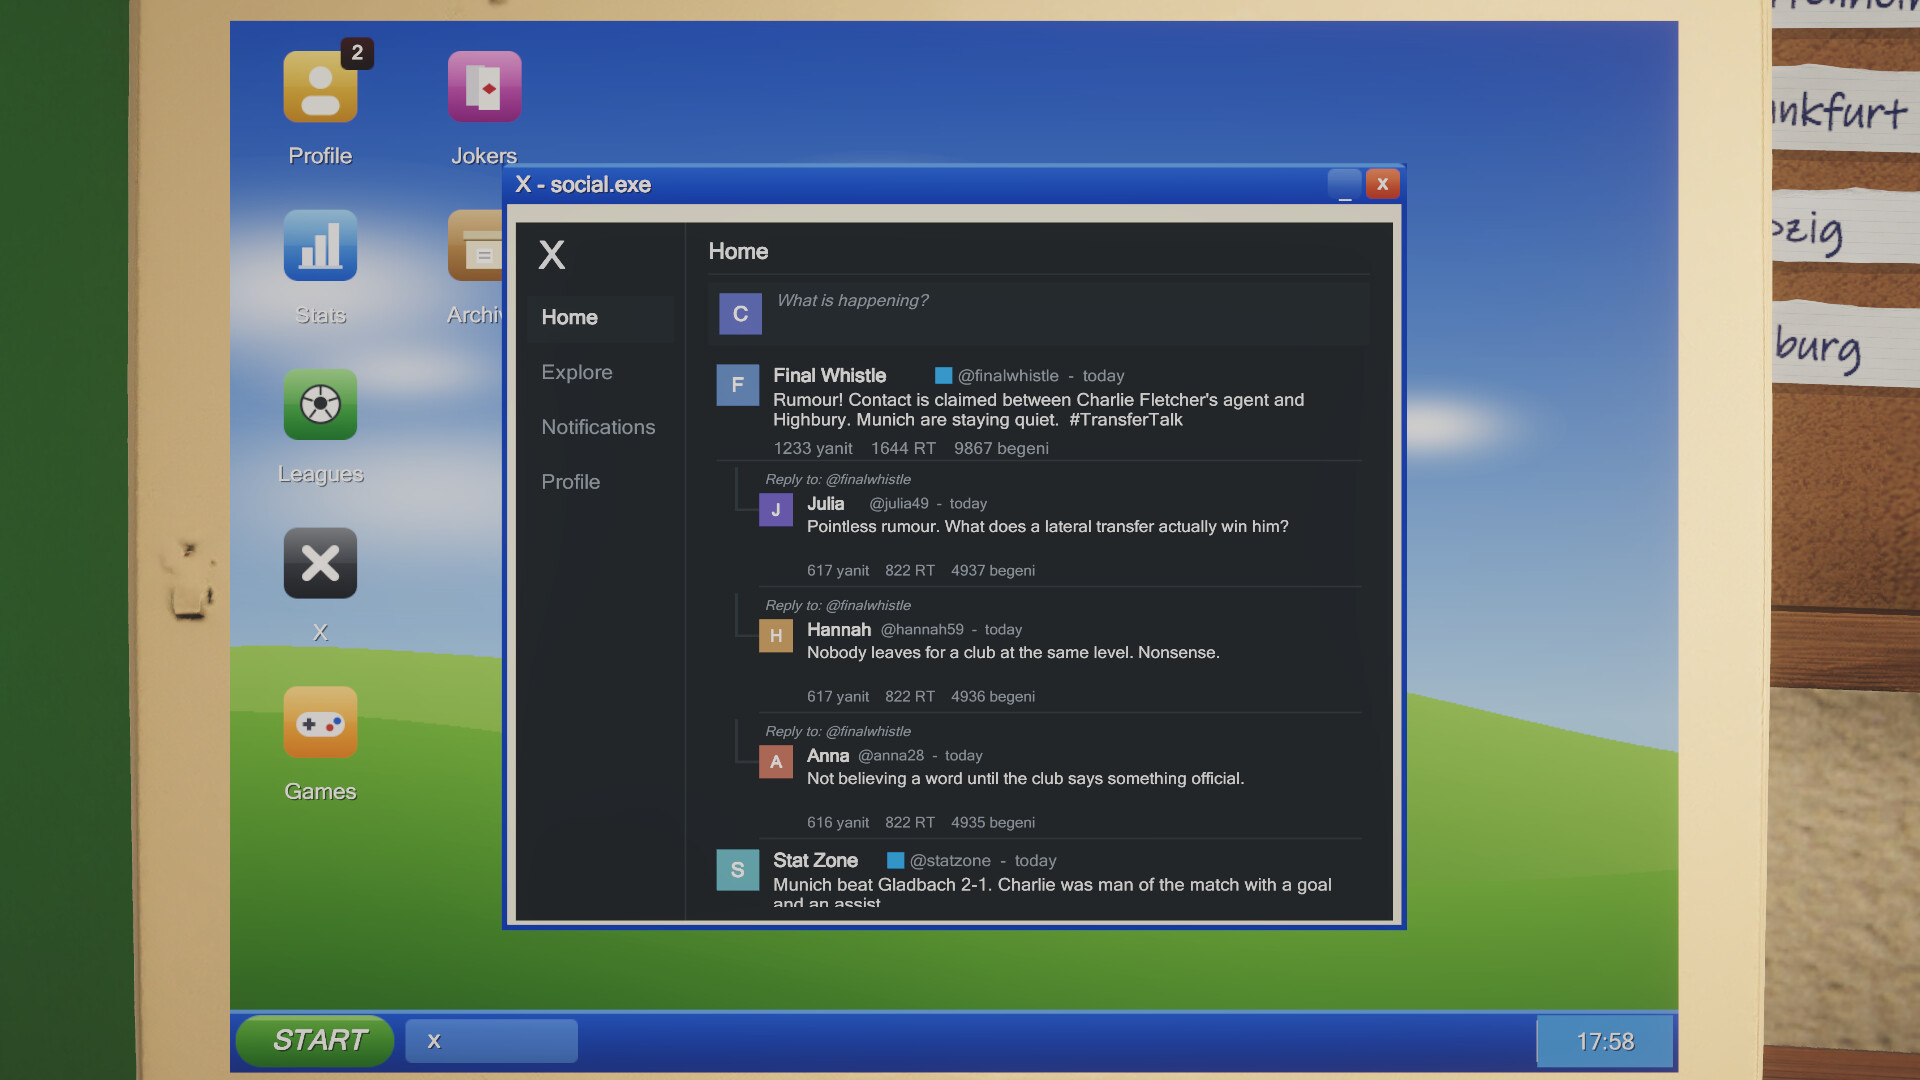The height and width of the screenshot is (1080, 1920).
Task: Go to Explore in the sidebar
Action: point(577,373)
